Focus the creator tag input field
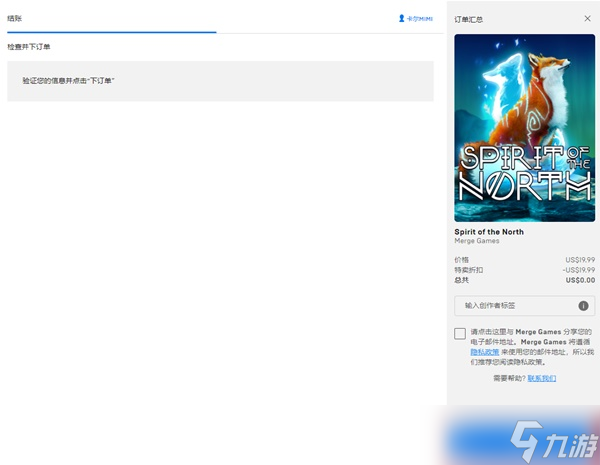 (x=524, y=305)
